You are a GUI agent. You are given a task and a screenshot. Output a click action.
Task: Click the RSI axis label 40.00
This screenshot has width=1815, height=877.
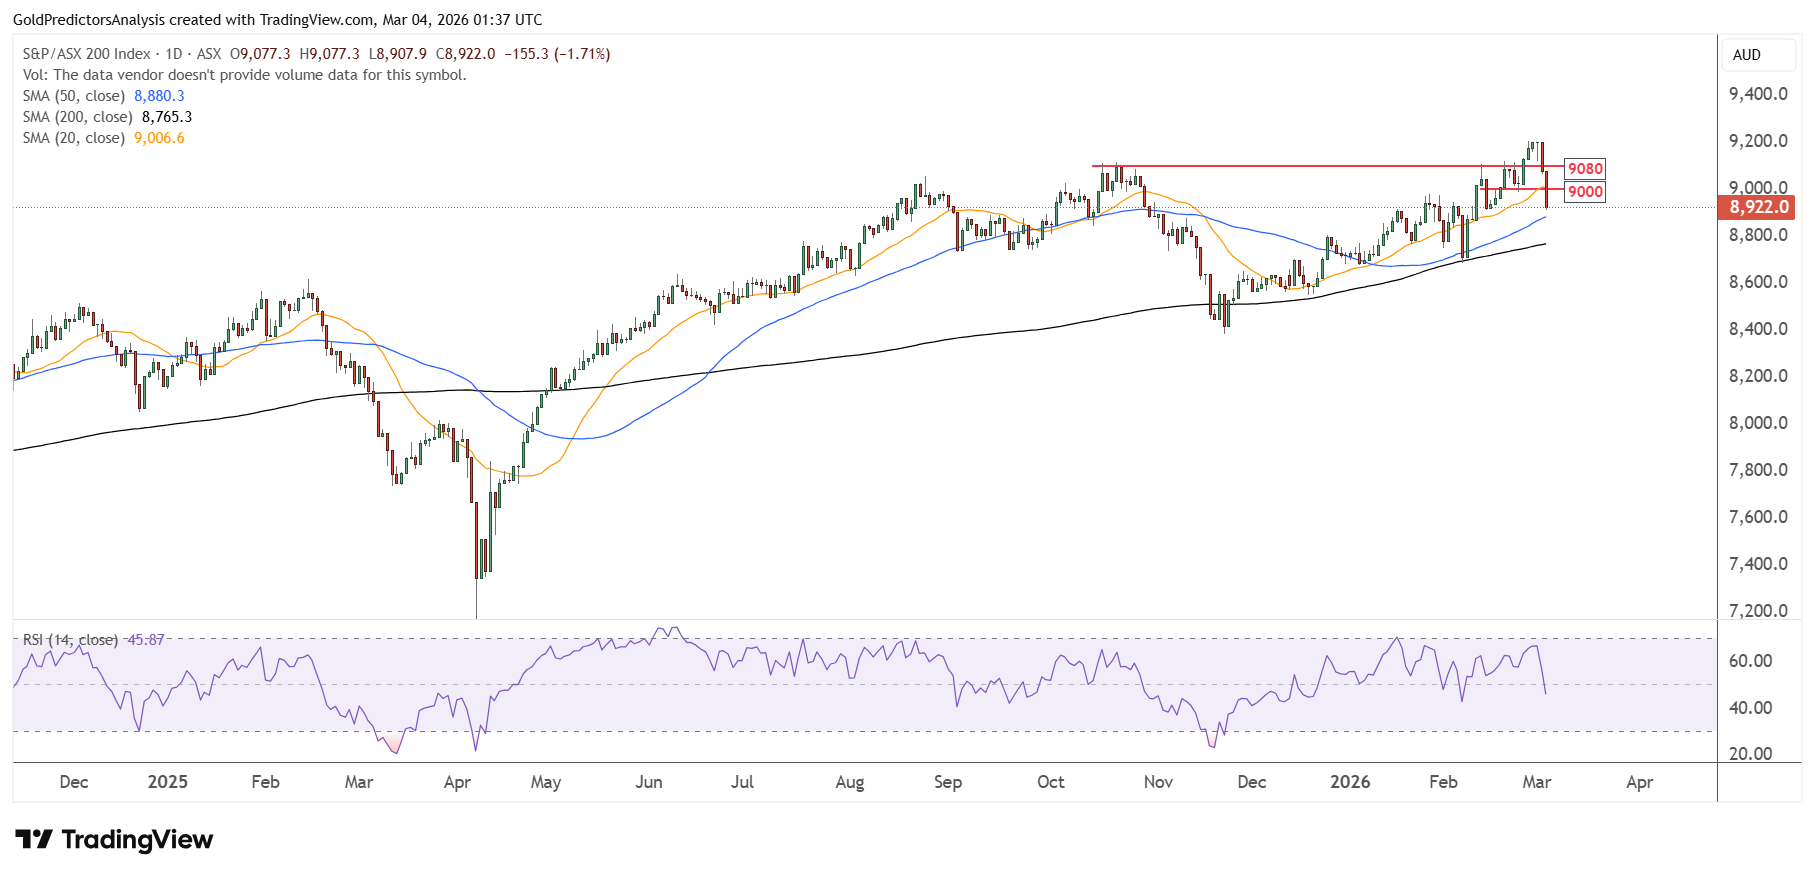1751,708
